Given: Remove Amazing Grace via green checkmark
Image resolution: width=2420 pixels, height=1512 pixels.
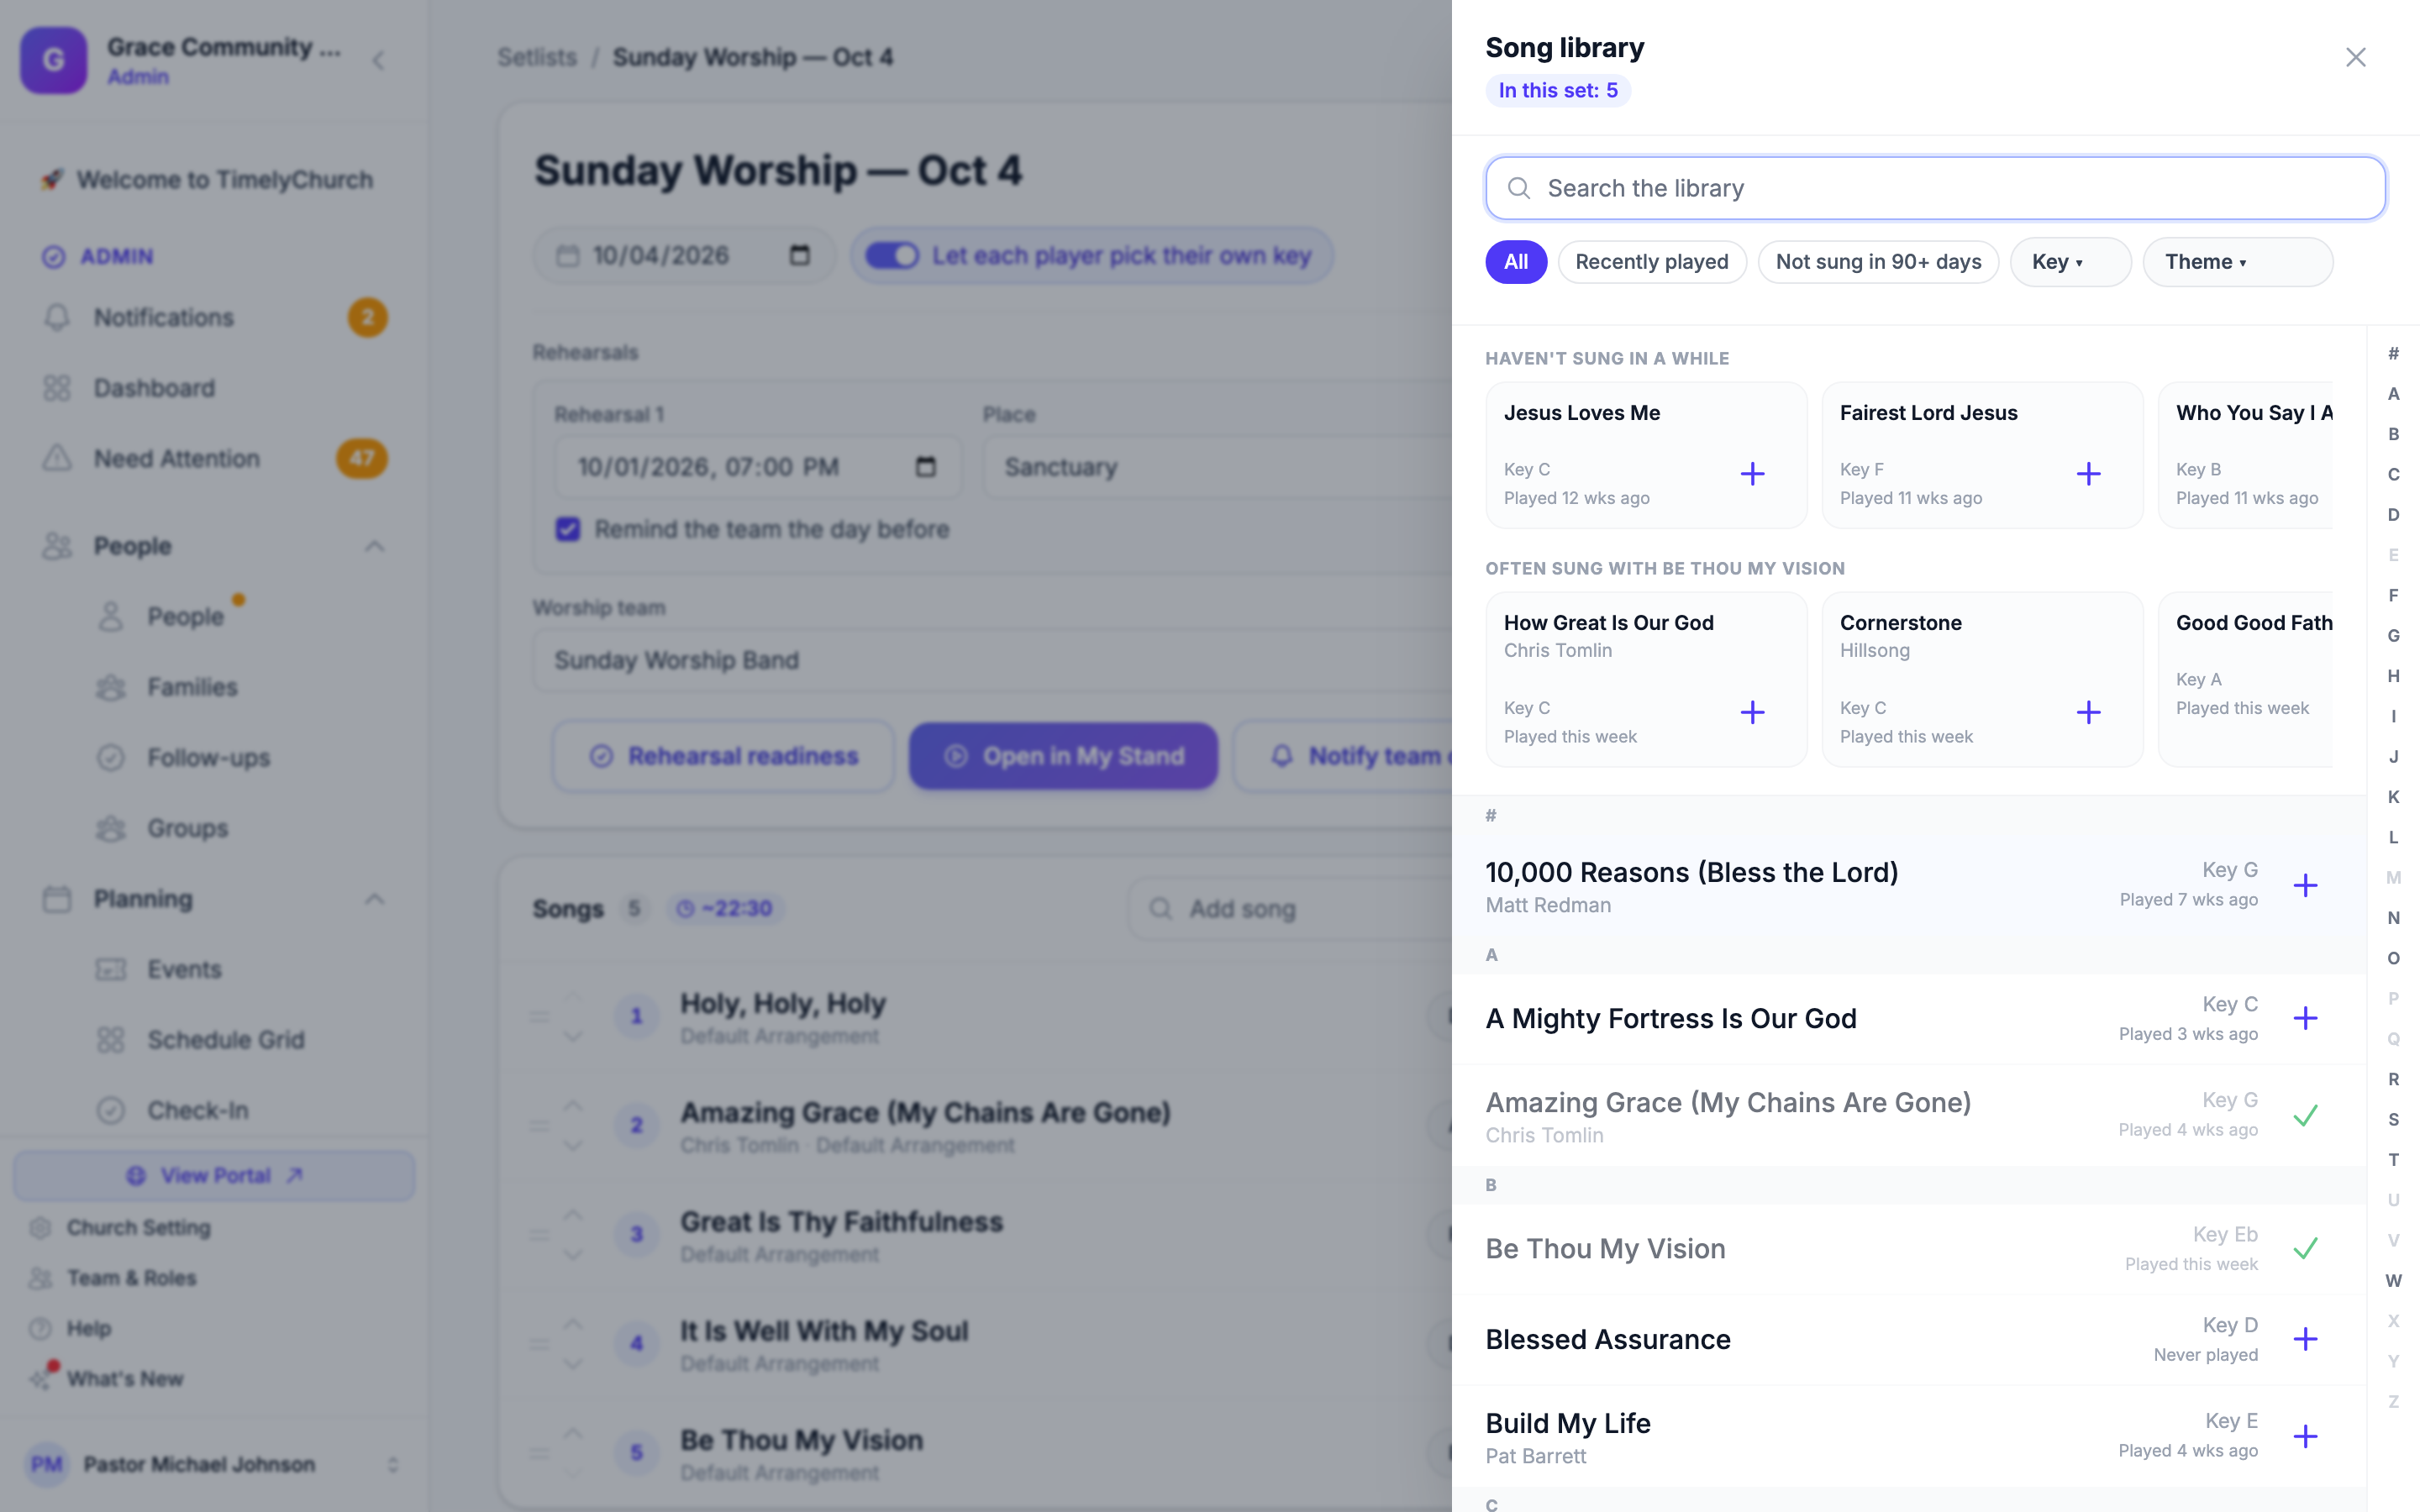Looking at the screenshot, I should [2305, 1115].
